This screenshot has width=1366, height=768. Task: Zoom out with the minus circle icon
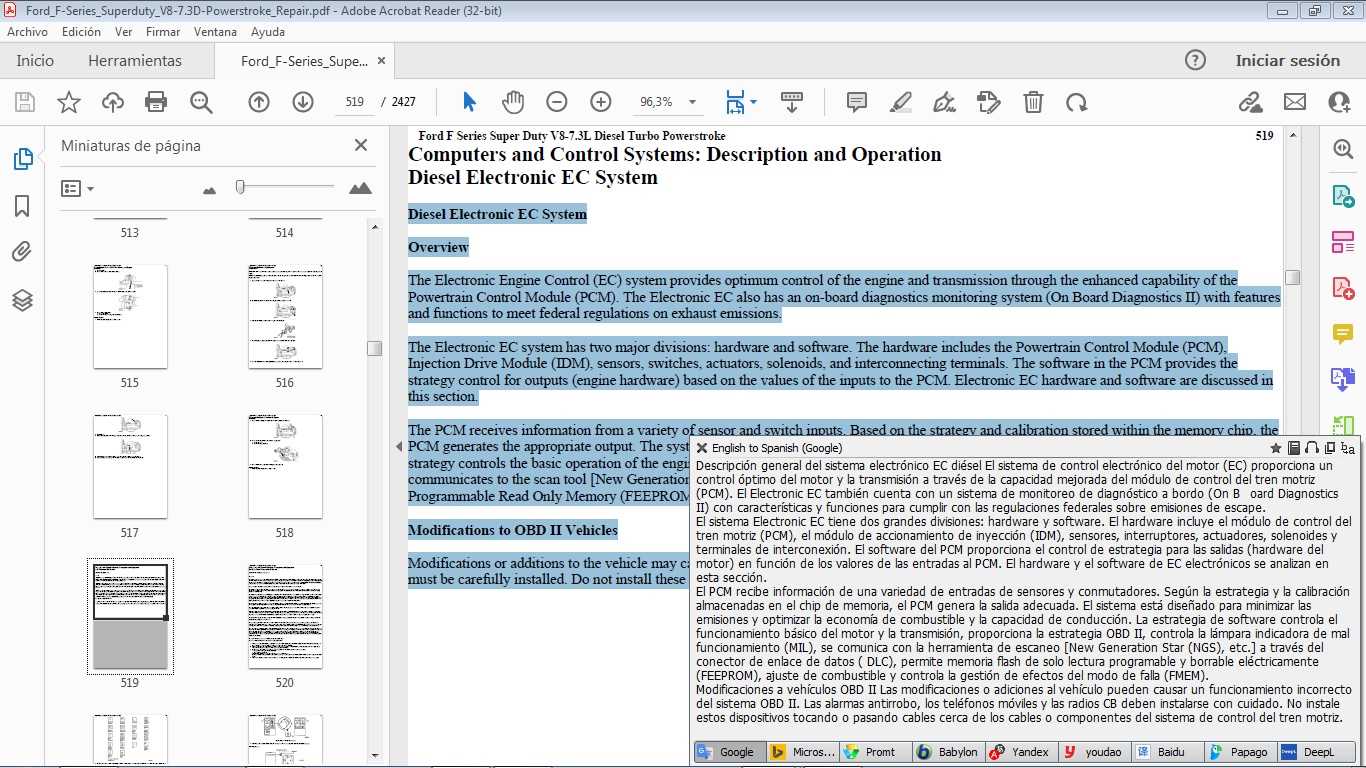coord(557,102)
